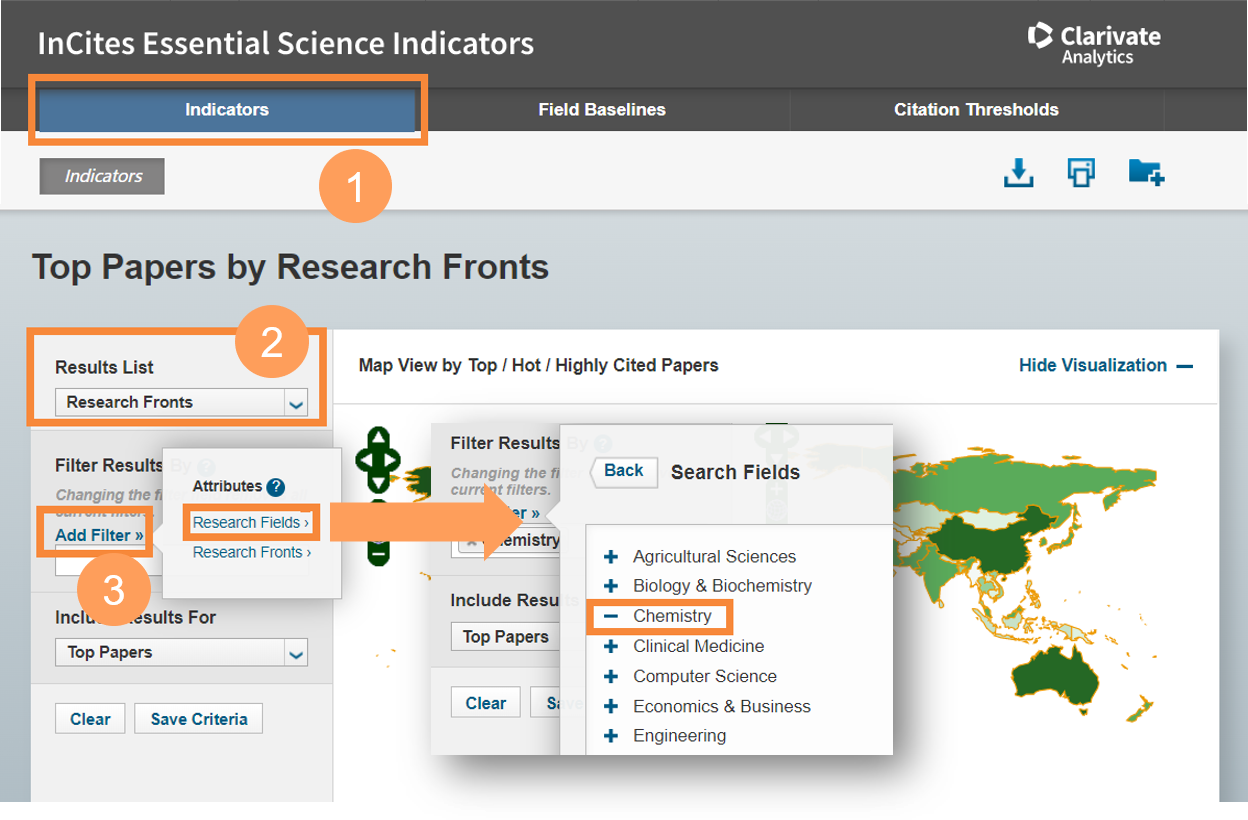Expand Agricultural Sciences with its plus icon
The height and width of the screenshot is (820, 1248).
coord(611,557)
